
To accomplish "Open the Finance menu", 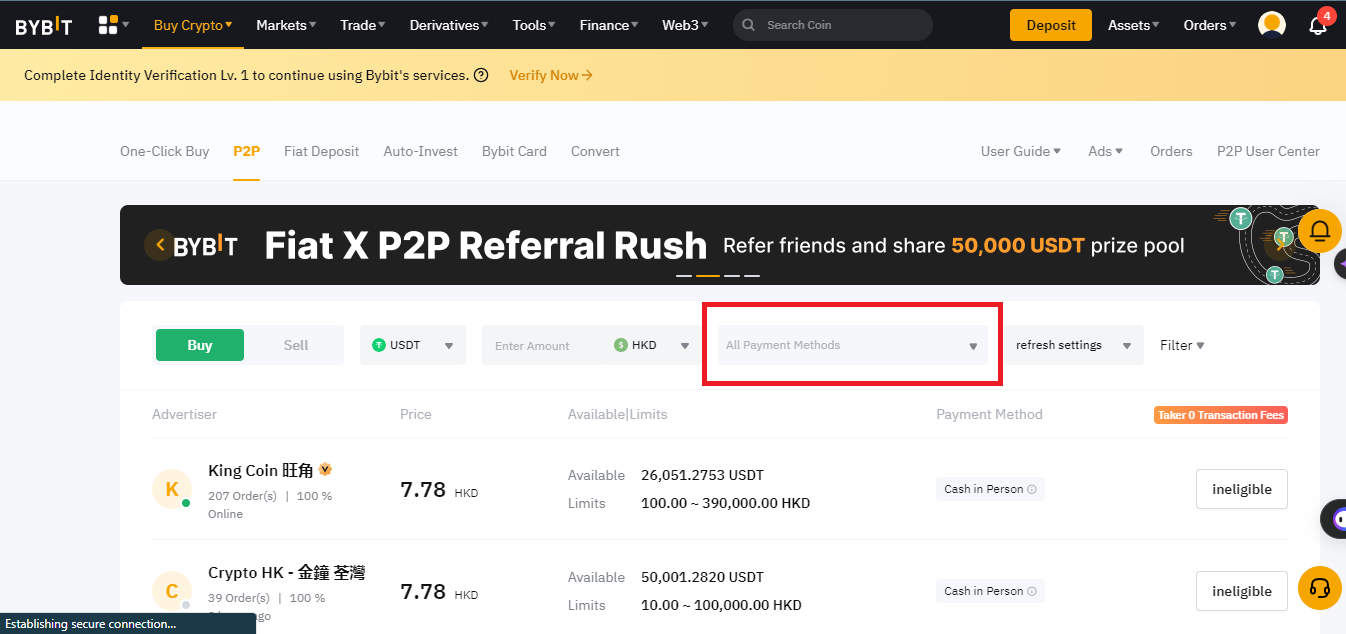I will click(609, 25).
